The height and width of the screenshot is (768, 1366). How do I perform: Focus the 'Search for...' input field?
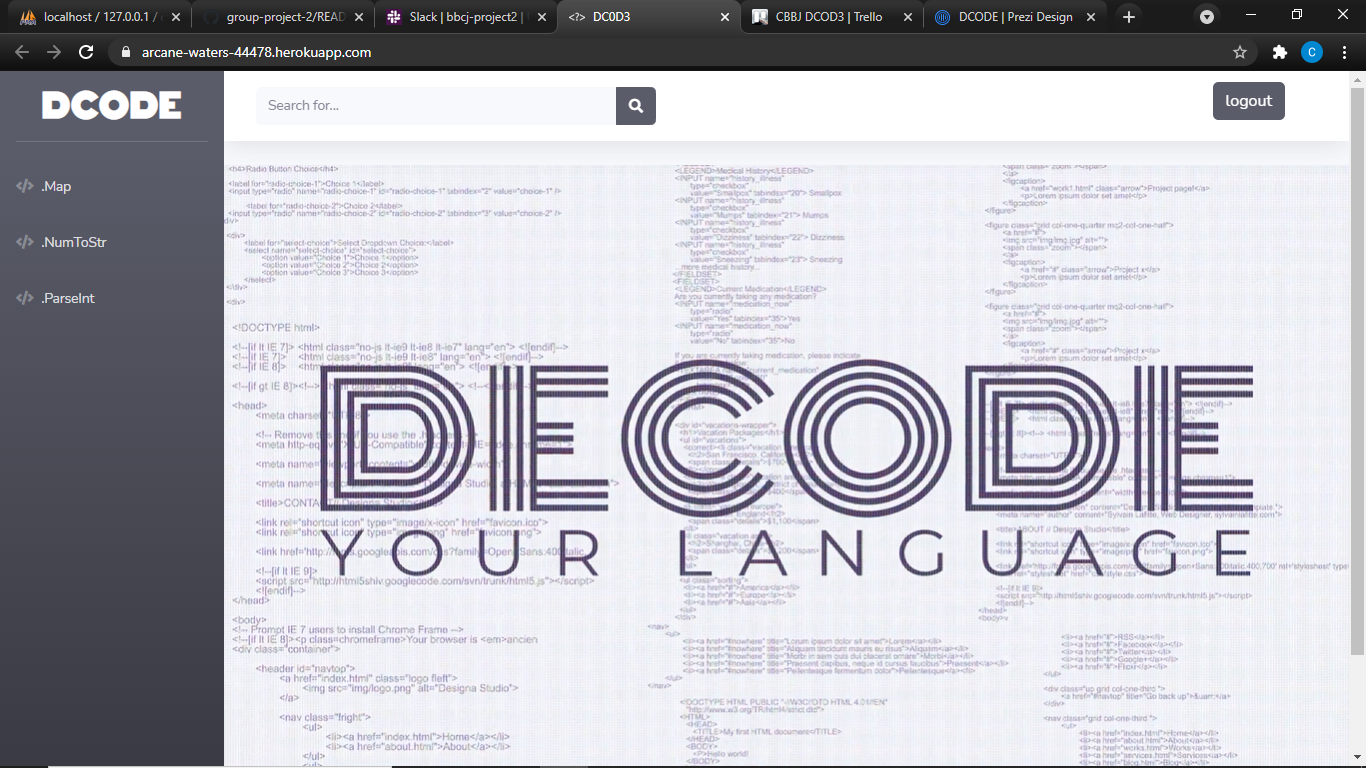point(436,106)
